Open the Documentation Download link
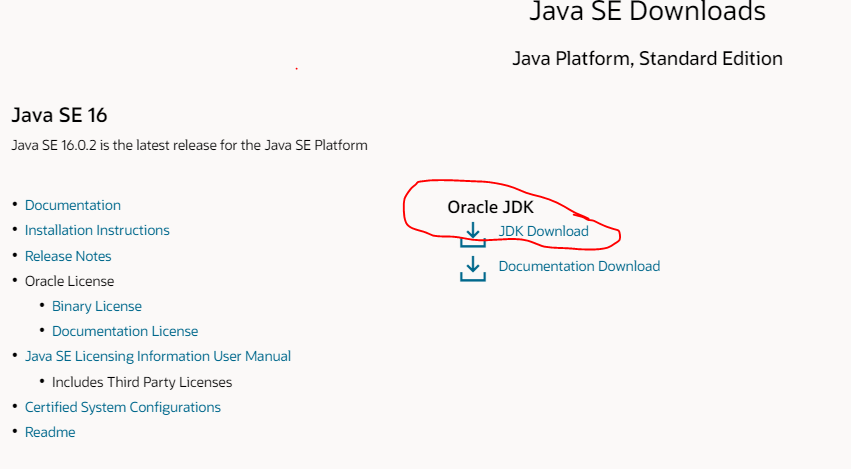 pos(579,266)
